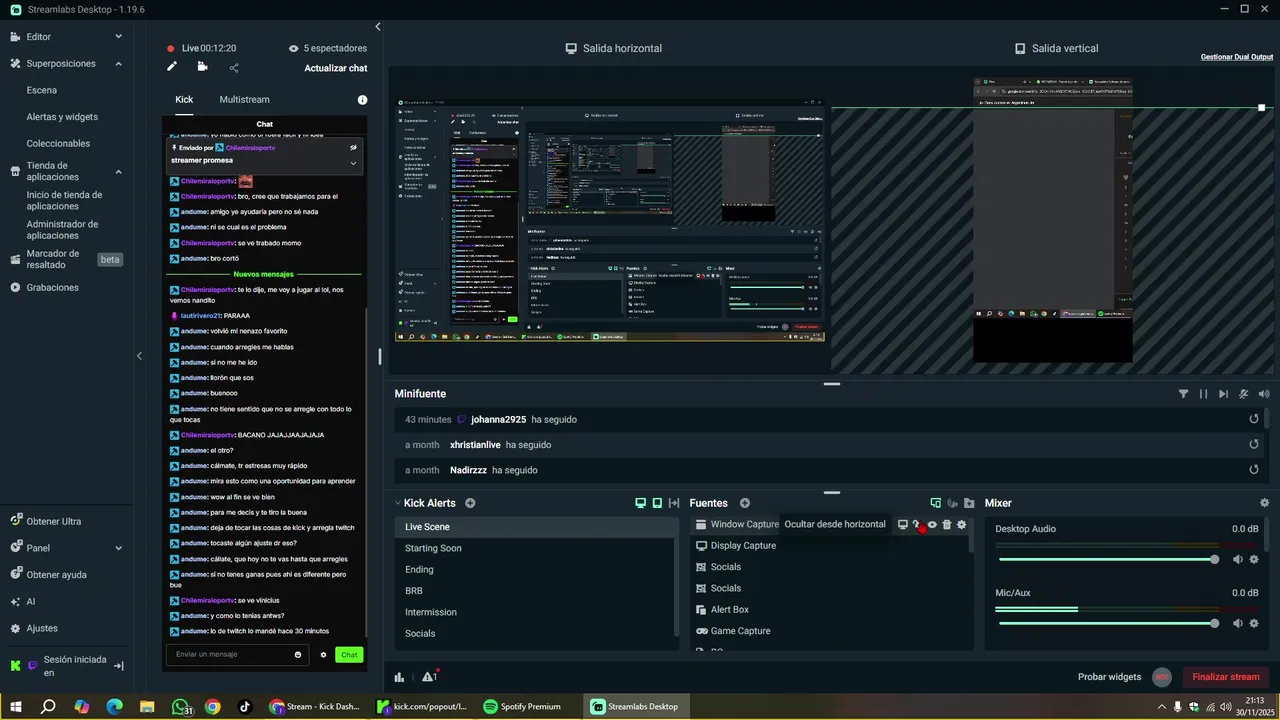
Task: Open Desktop Audio settings gear
Action: (1254, 560)
